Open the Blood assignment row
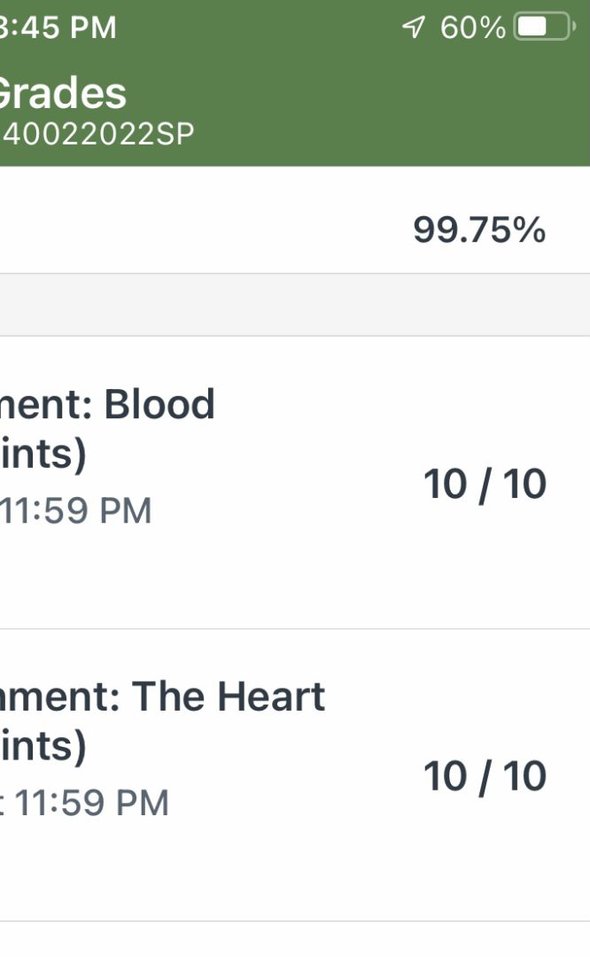This screenshot has width=590, height=957. click(x=295, y=482)
